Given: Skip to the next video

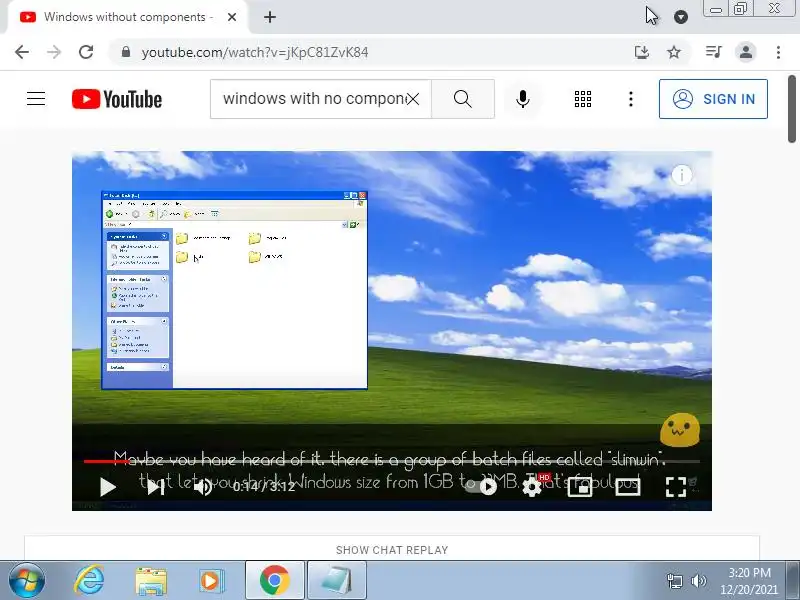Looking at the screenshot, I should pyautogui.click(x=155, y=487).
